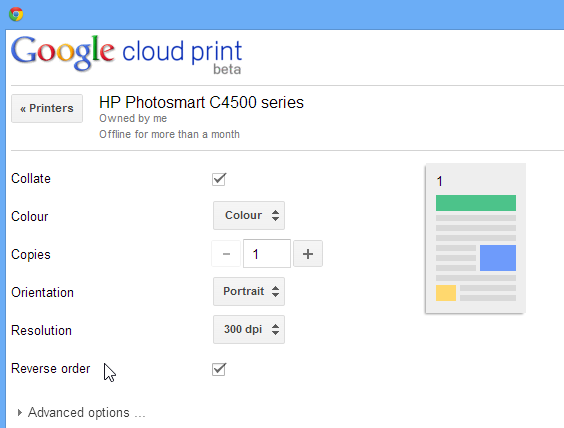Uncheck the Collate checkbox
564x428 pixels.
[x=219, y=179]
